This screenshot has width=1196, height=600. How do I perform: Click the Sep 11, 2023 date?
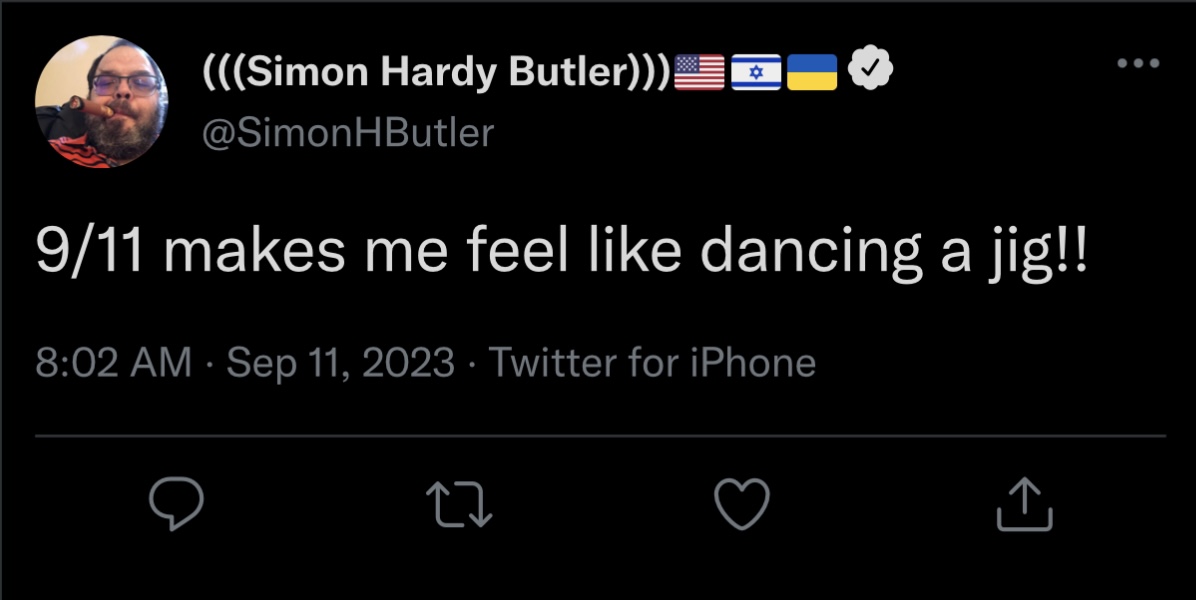coord(340,362)
